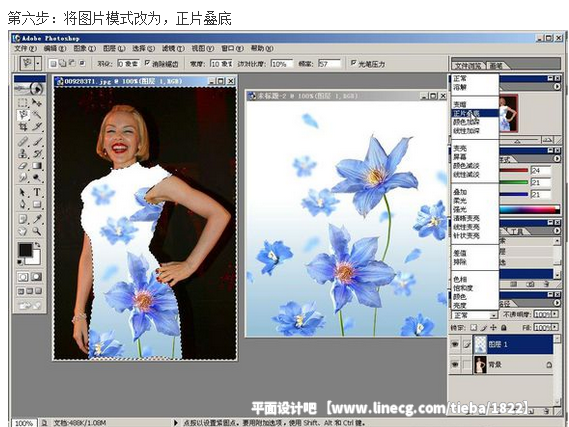Select the Magic Wand tool

point(37,115)
